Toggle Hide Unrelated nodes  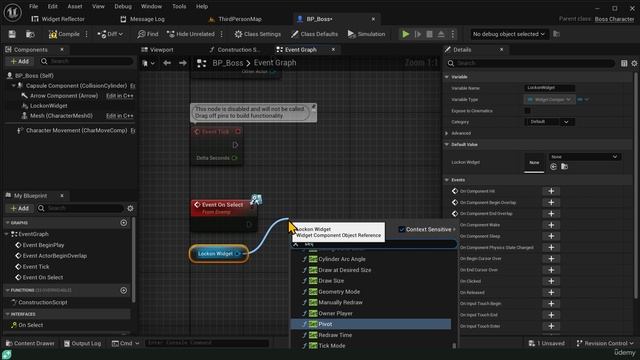click(191, 34)
